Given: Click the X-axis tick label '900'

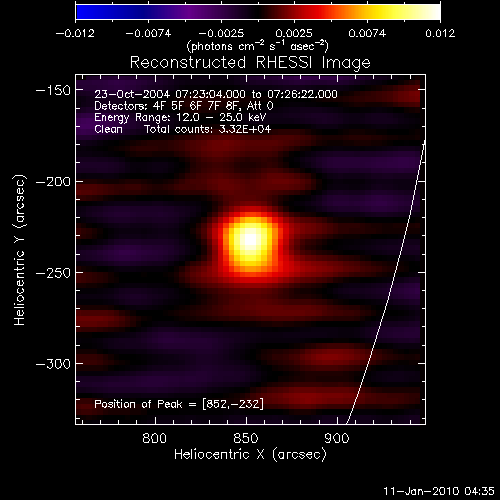Looking at the screenshot, I should [337, 438].
